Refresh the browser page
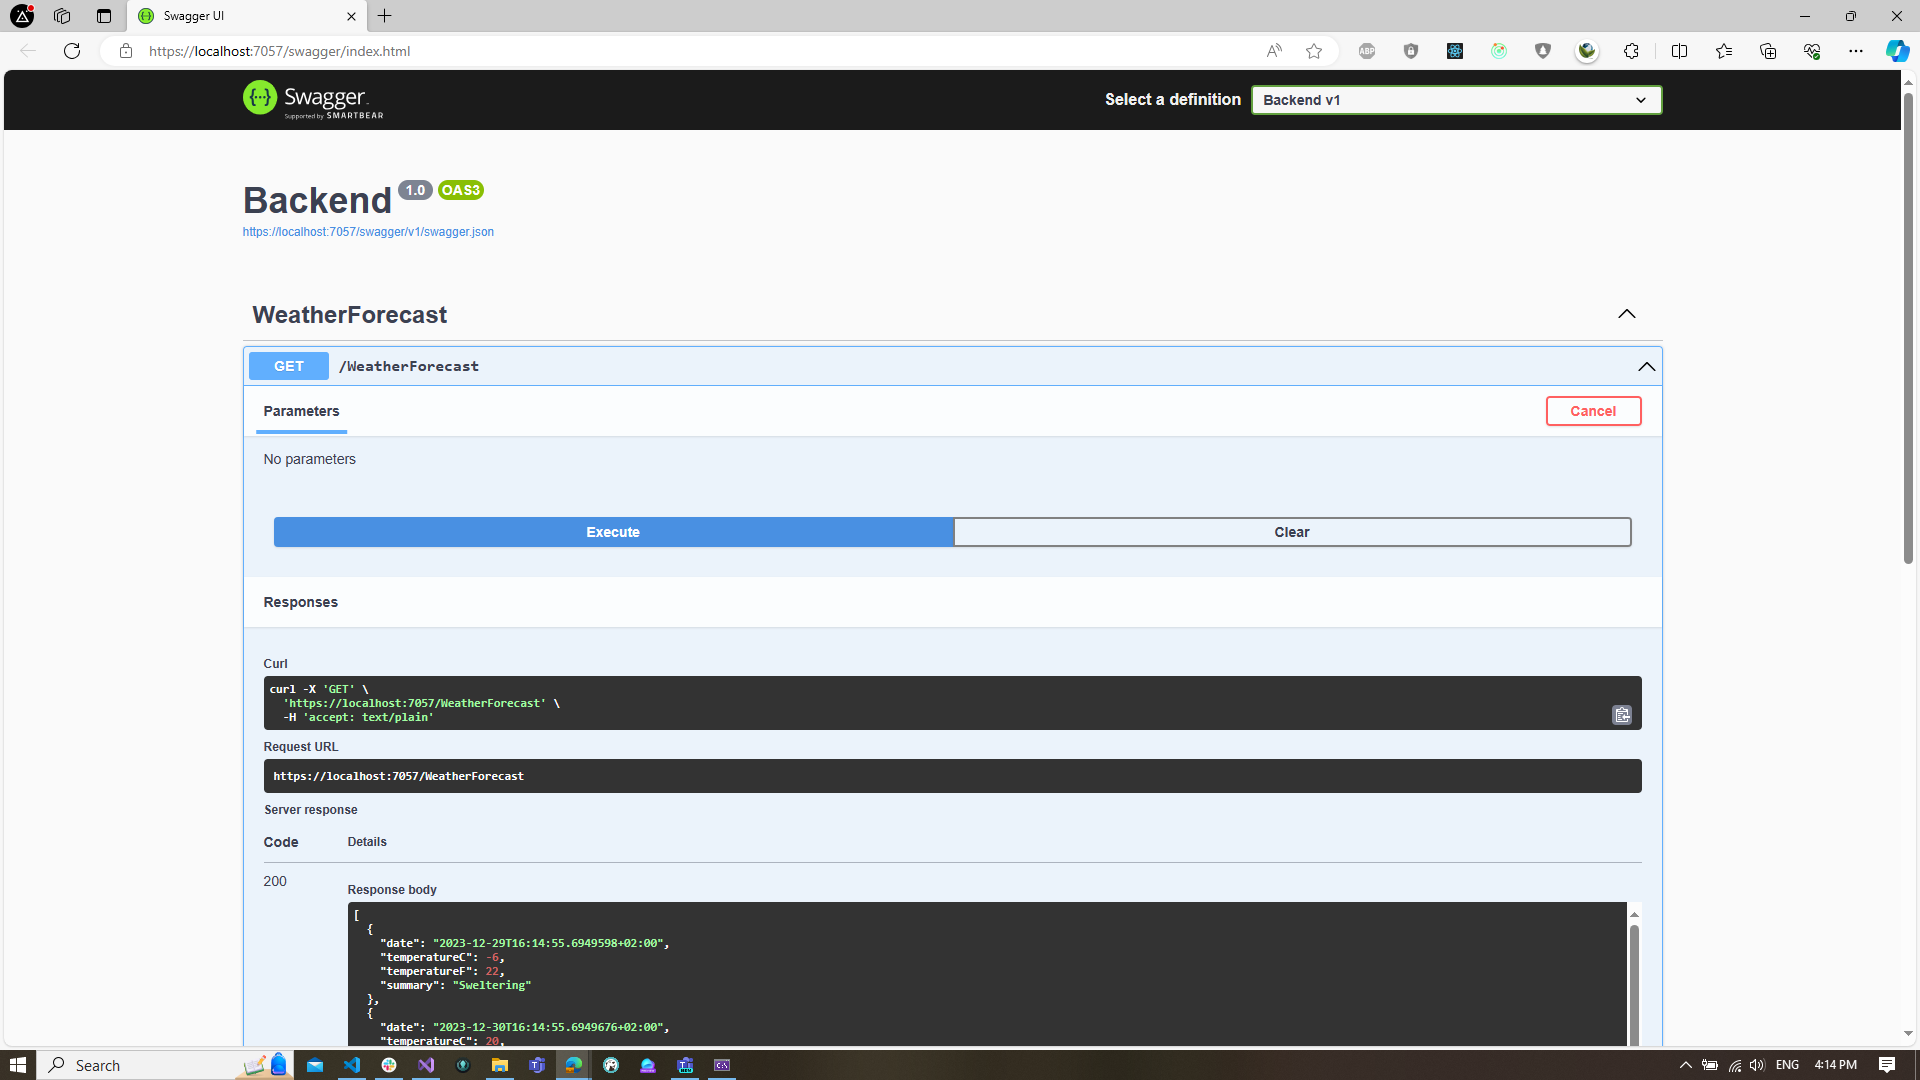 (x=72, y=51)
